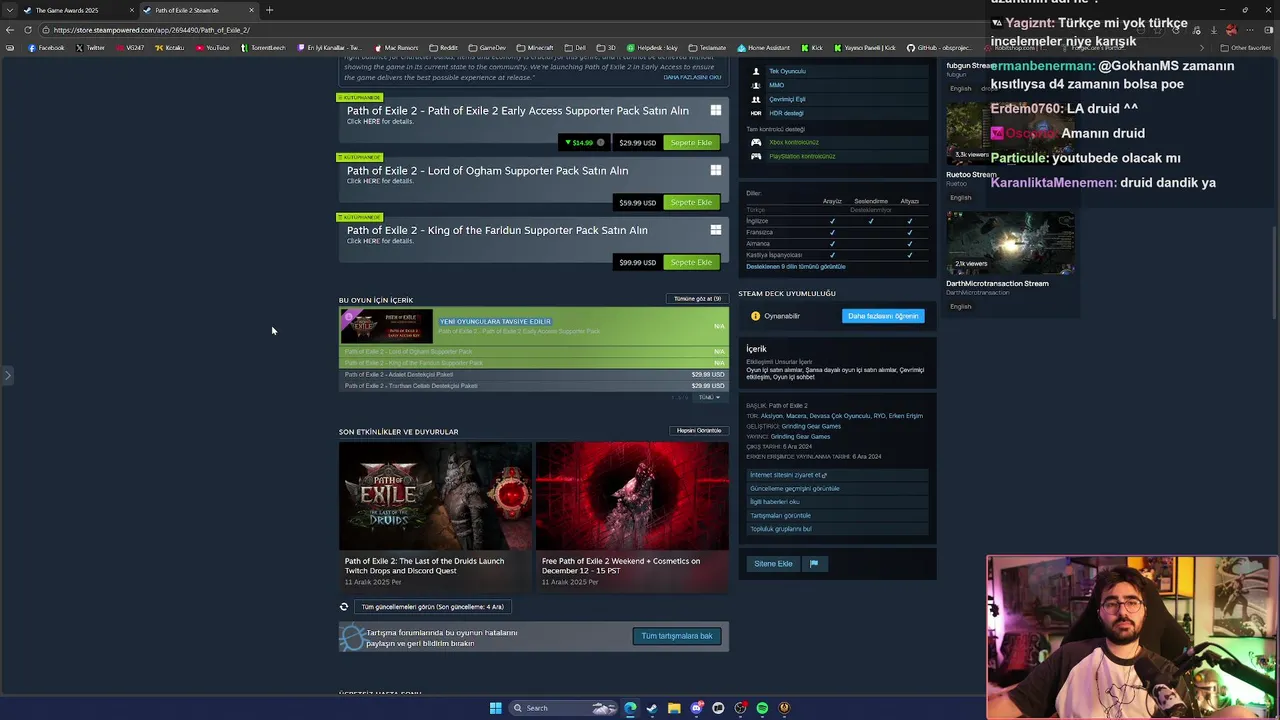Click the Xbox controller icon
1280x720 pixels.
(756, 142)
